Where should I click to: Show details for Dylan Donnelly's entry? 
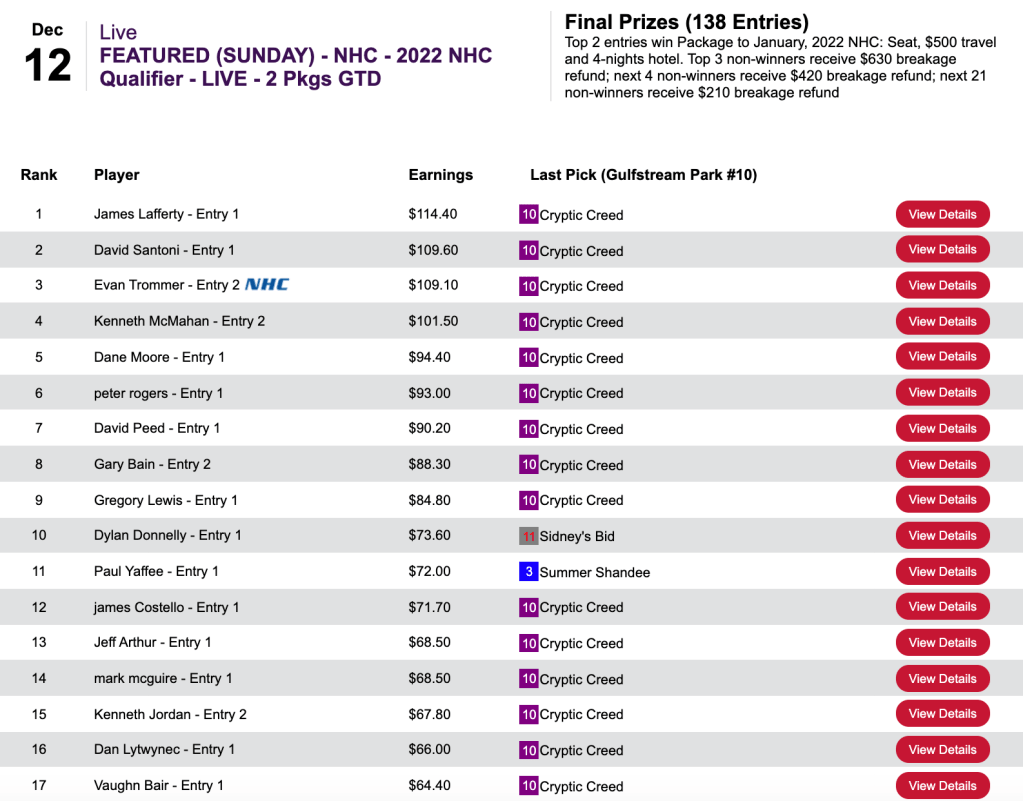pos(942,536)
